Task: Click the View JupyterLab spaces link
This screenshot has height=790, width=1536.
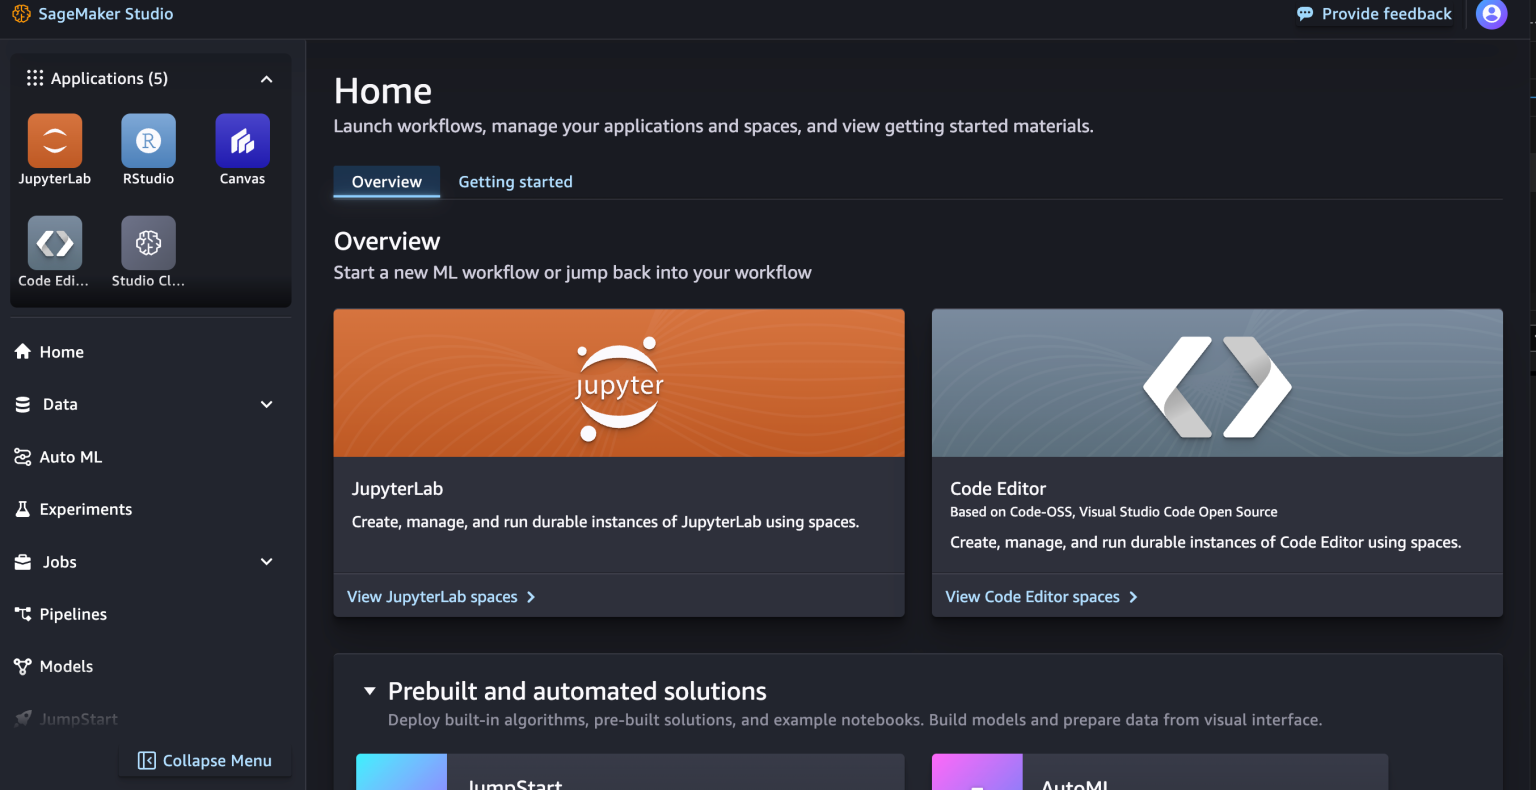Action: 432,596
